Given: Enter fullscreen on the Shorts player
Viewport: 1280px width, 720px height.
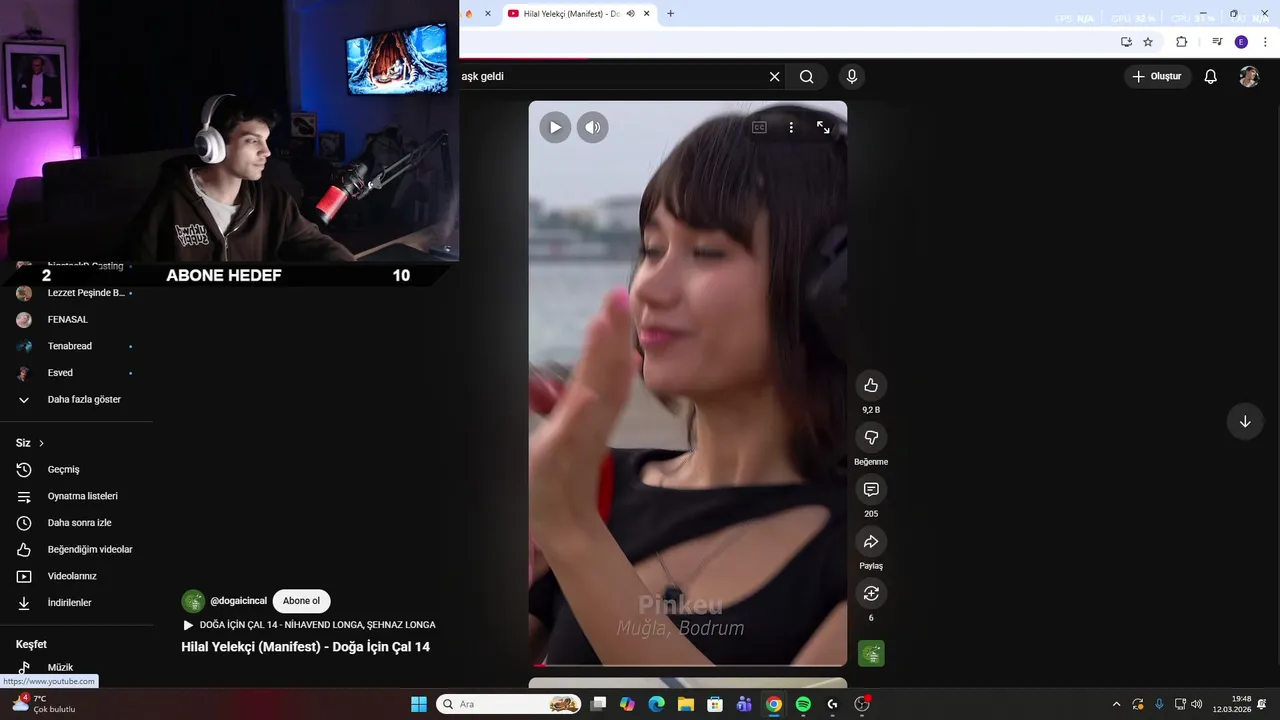Looking at the screenshot, I should pyautogui.click(x=823, y=127).
